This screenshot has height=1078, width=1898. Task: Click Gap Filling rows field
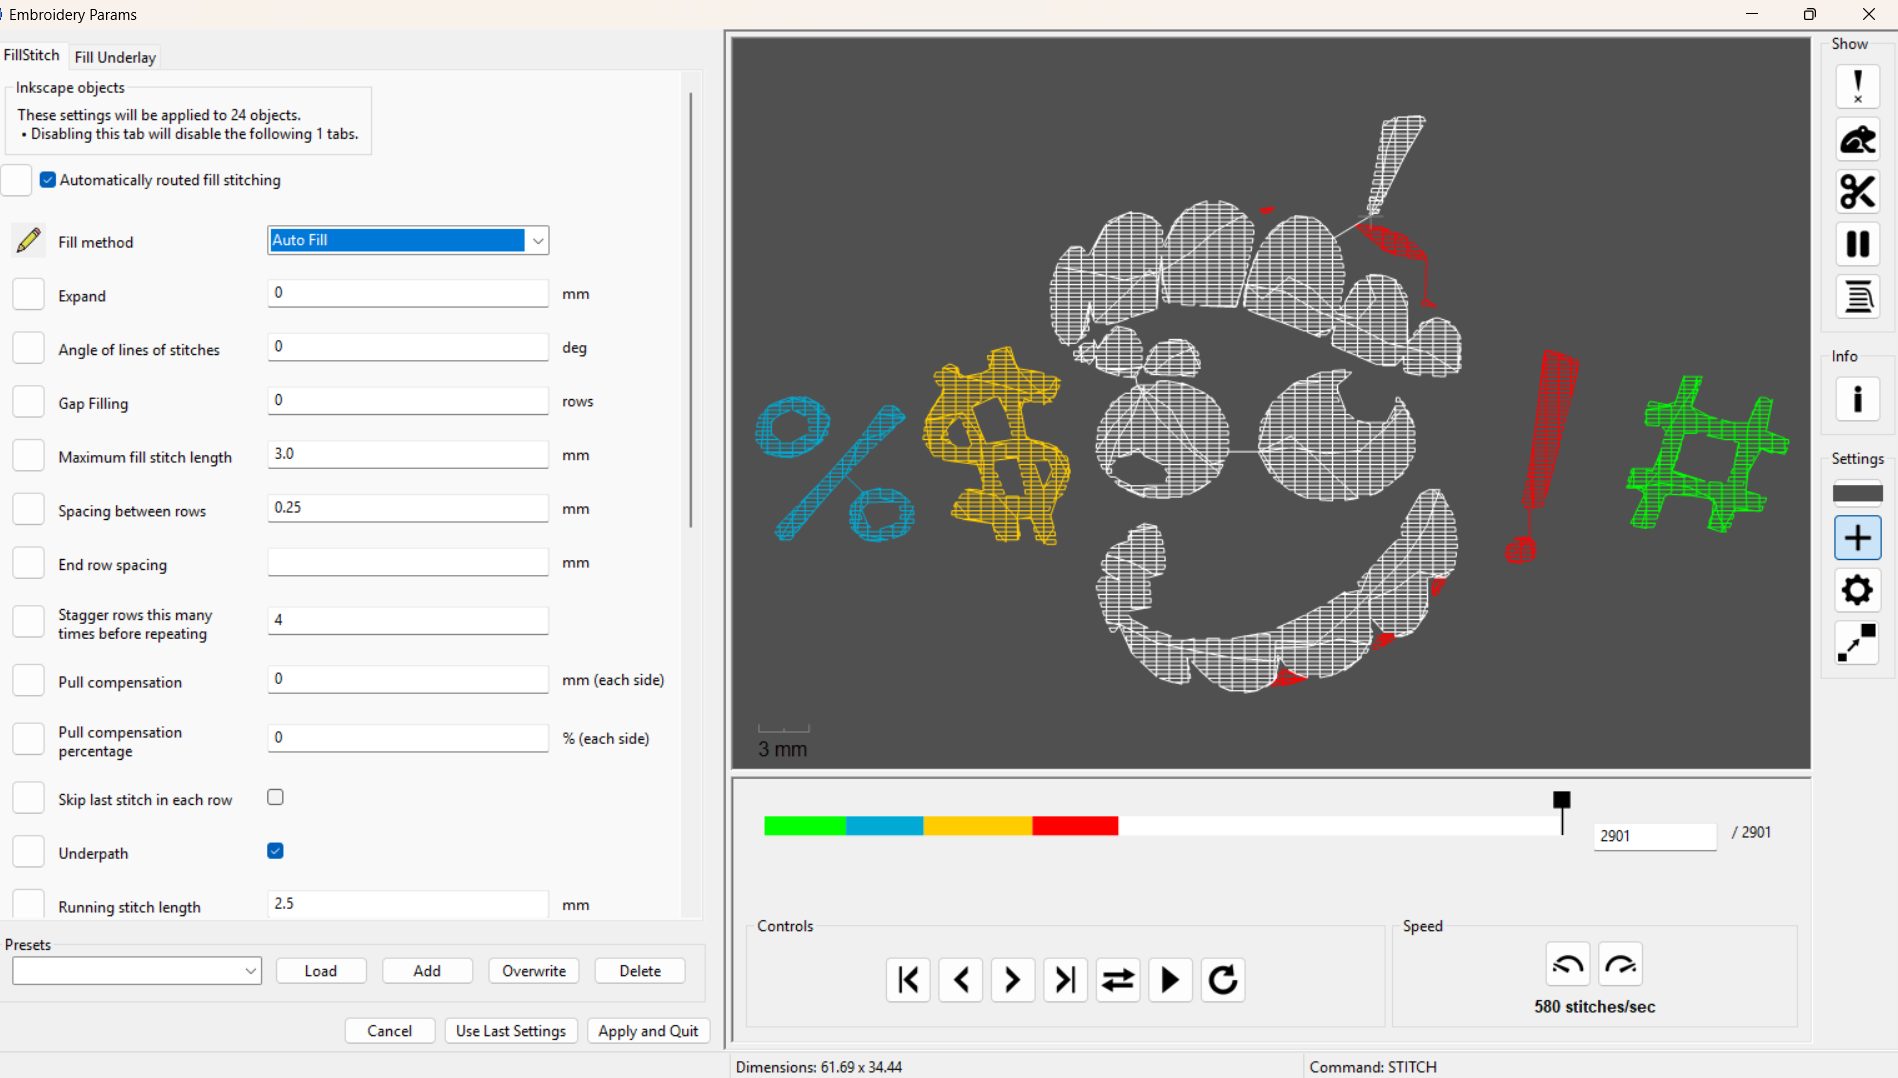(408, 401)
